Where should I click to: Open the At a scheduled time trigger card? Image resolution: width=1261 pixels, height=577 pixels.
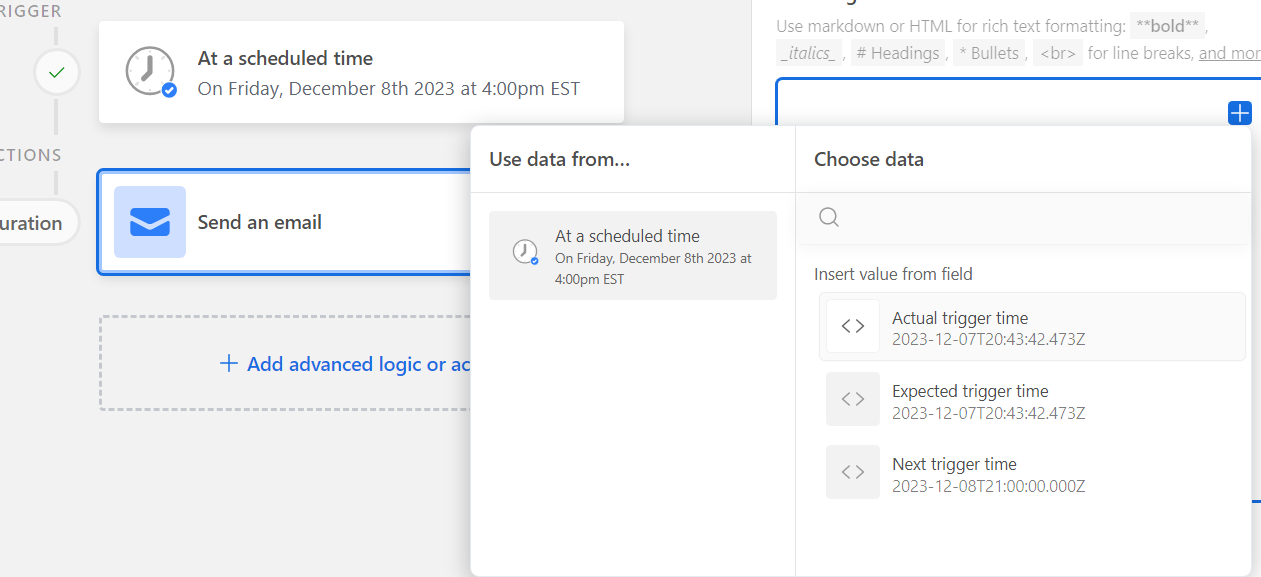361,72
